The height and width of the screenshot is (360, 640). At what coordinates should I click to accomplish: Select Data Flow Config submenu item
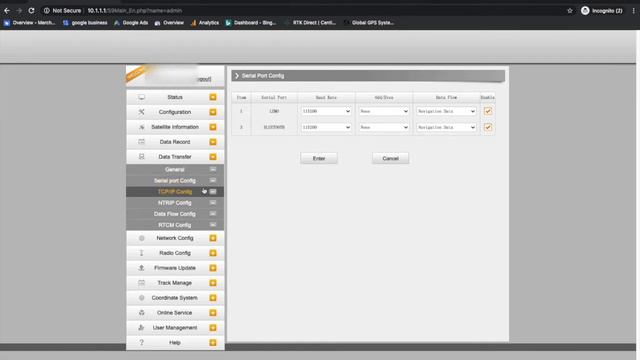coord(175,214)
